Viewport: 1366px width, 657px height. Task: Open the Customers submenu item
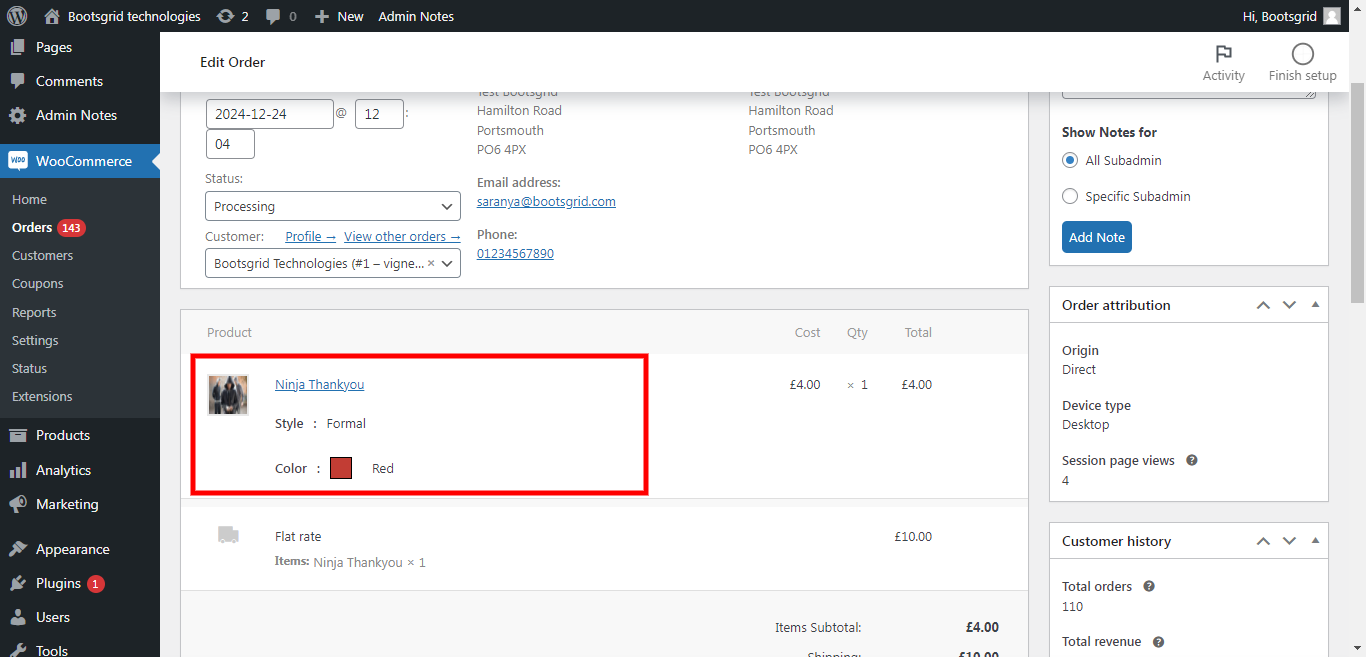[x=42, y=256]
